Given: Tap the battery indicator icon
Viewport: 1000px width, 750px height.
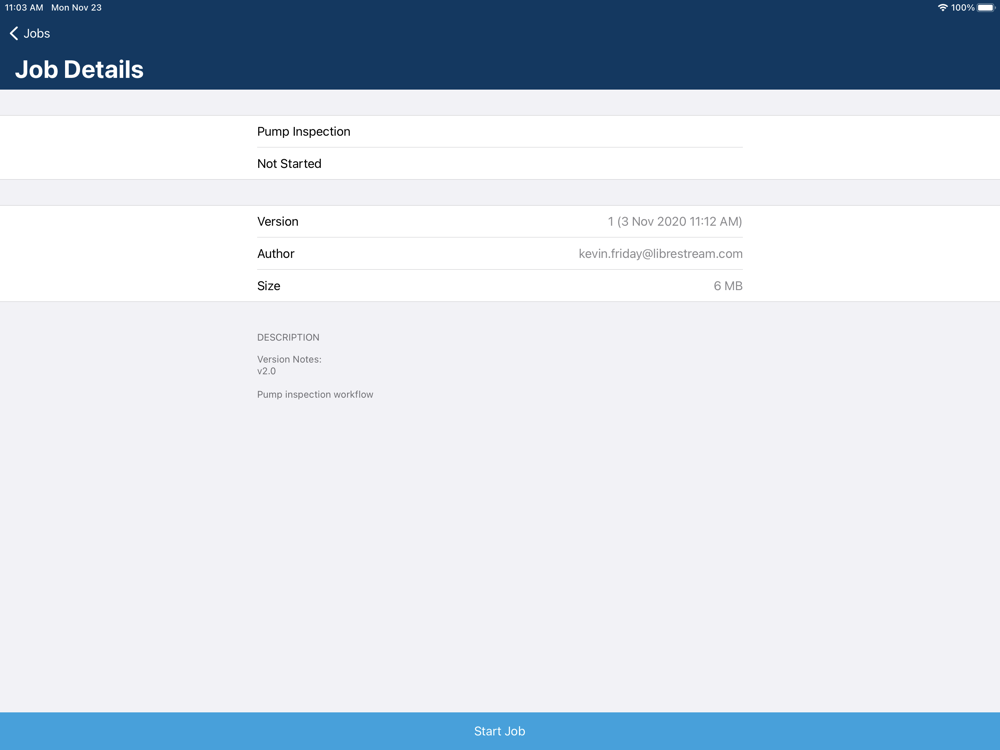Looking at the screenshot, I should pyautogui.click(x=986, y=8).
